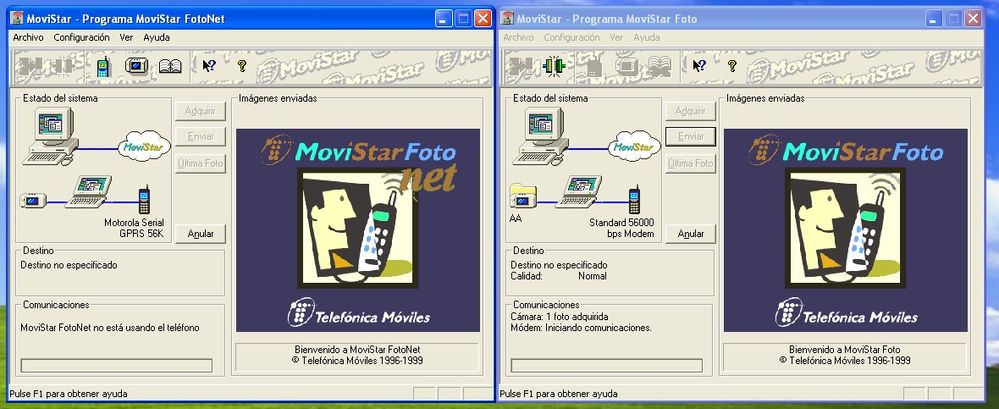Click digital camera icon in FotoNet system status
The height and width of the screenshot is (409, 999).
(x=32, y=200)
